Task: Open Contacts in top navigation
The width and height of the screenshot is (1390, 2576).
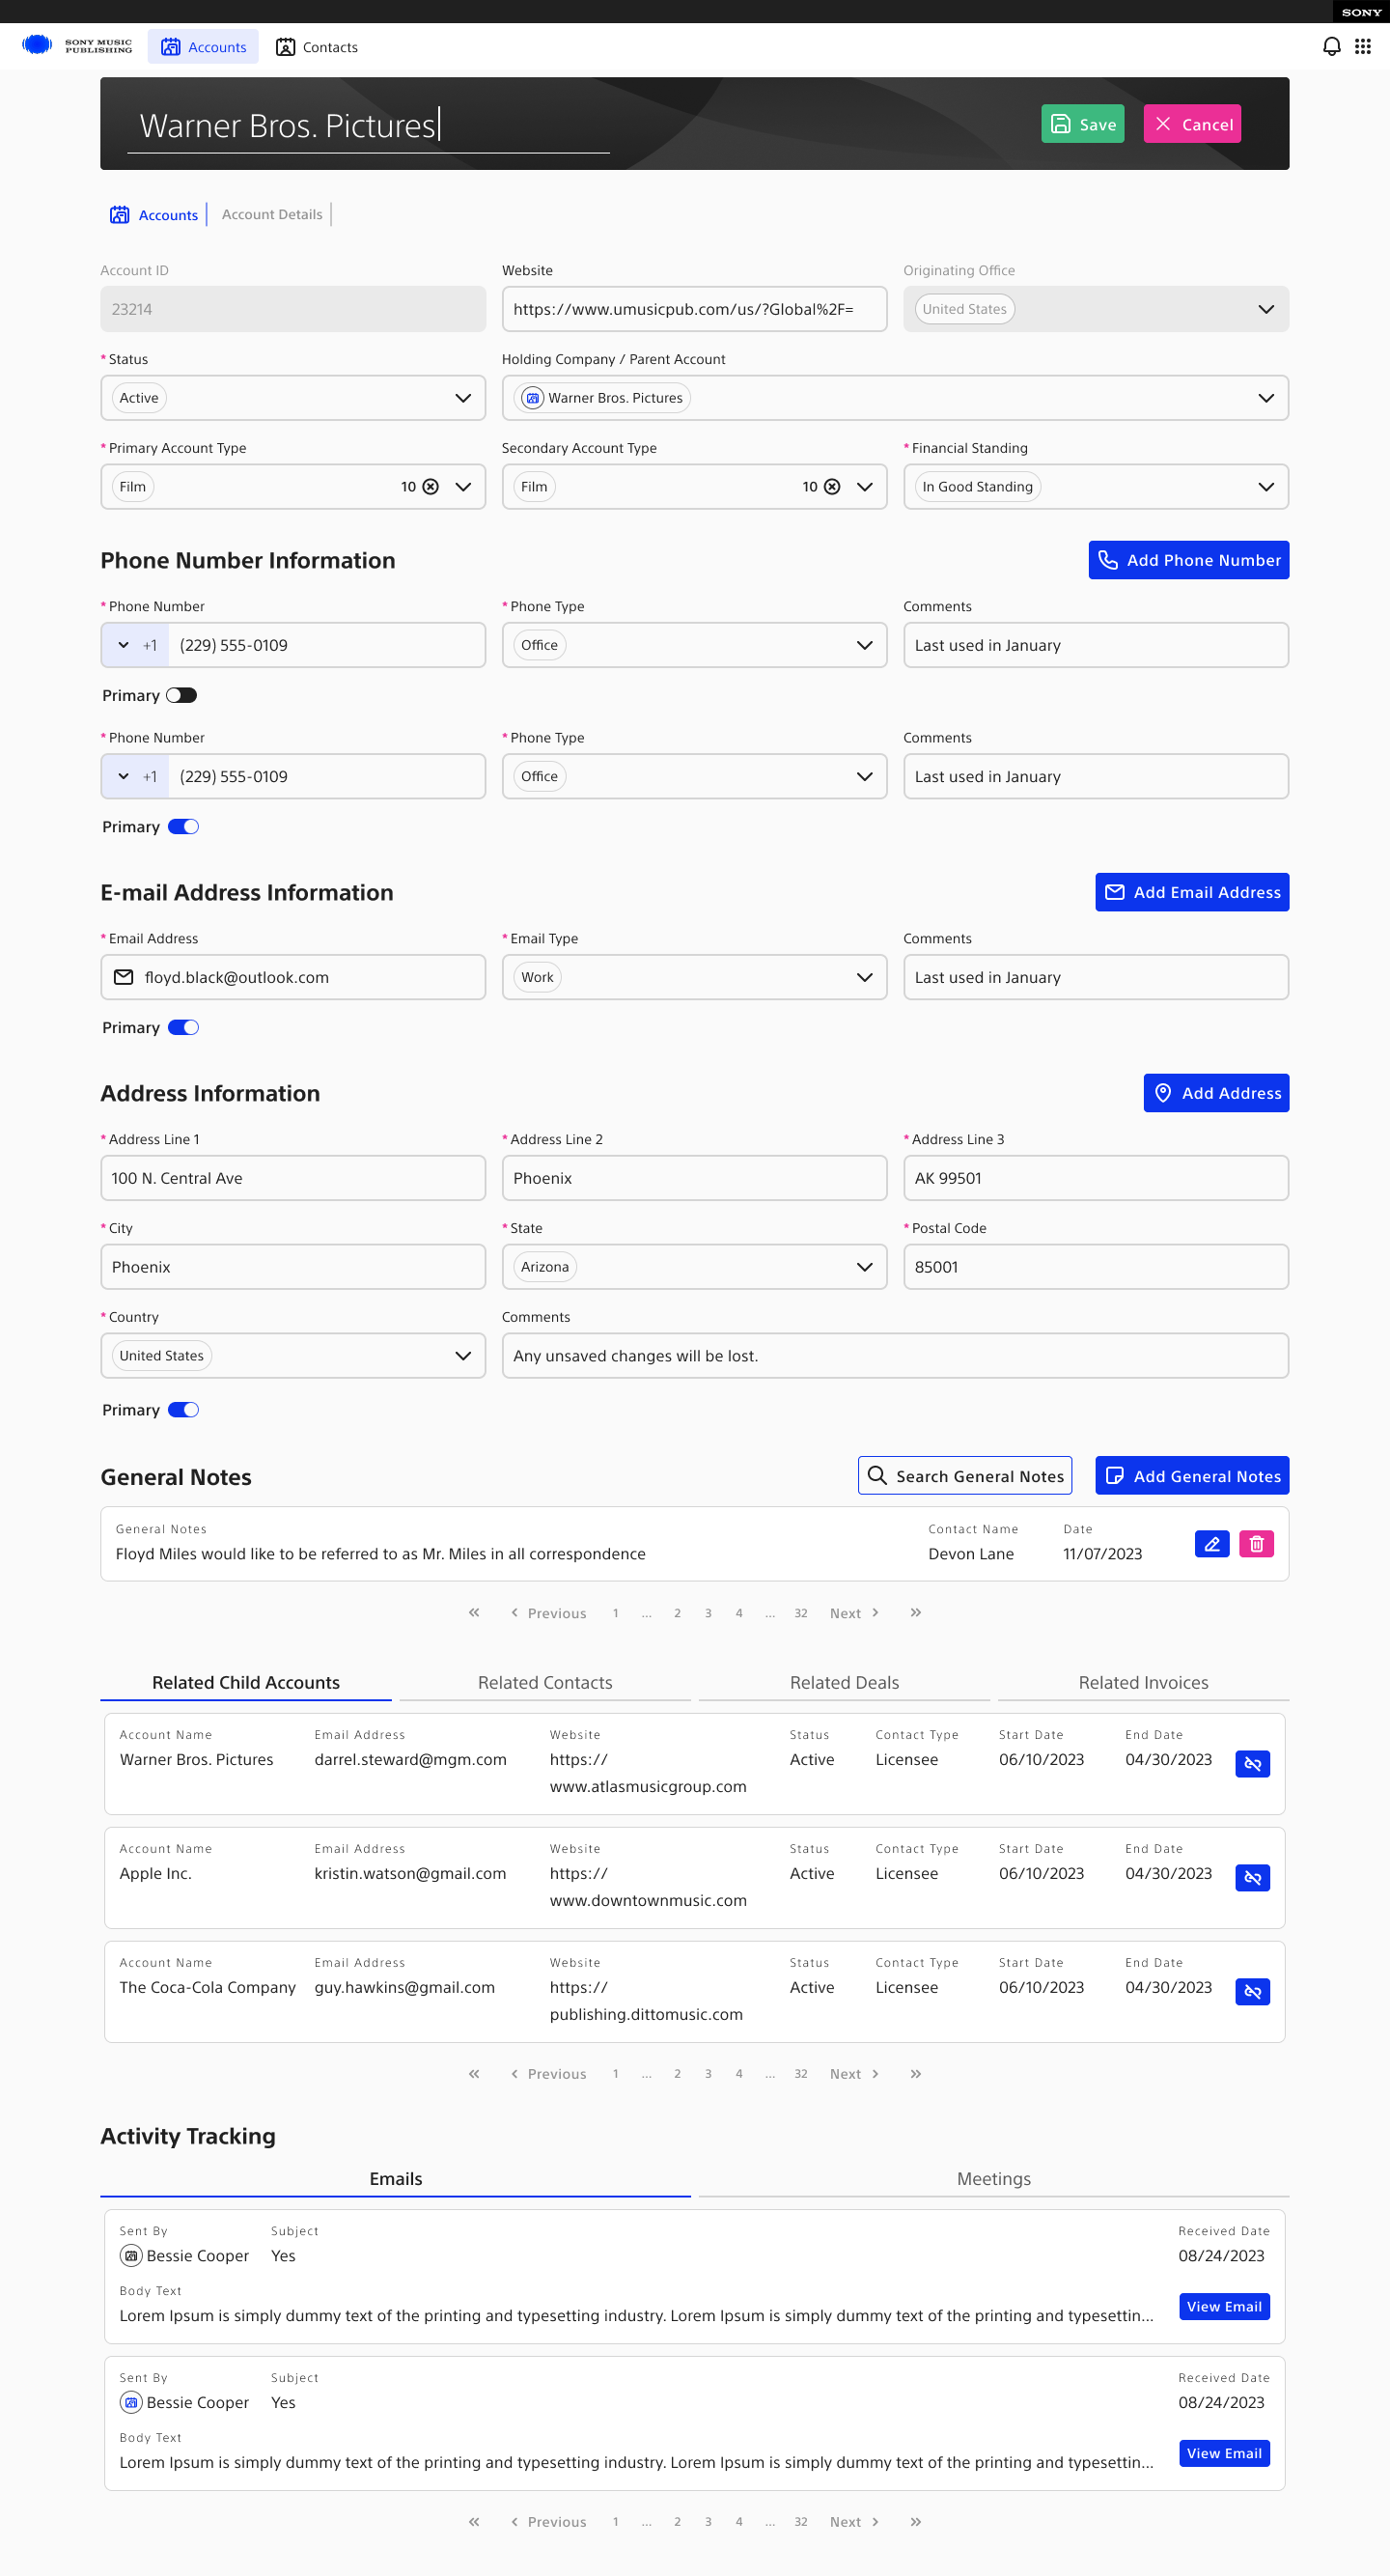Action: pos(317,47)
